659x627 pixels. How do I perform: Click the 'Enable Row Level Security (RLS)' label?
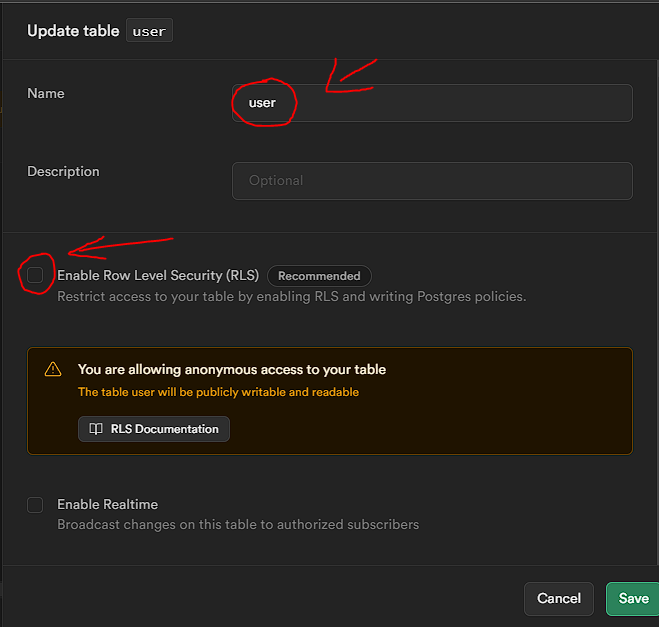point(158,275)
